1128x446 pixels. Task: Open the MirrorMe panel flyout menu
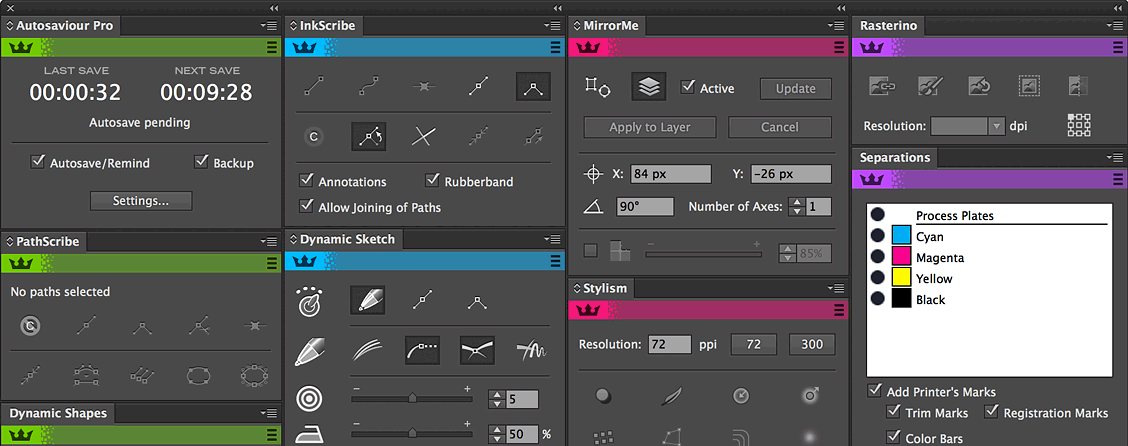coord(835,26)
